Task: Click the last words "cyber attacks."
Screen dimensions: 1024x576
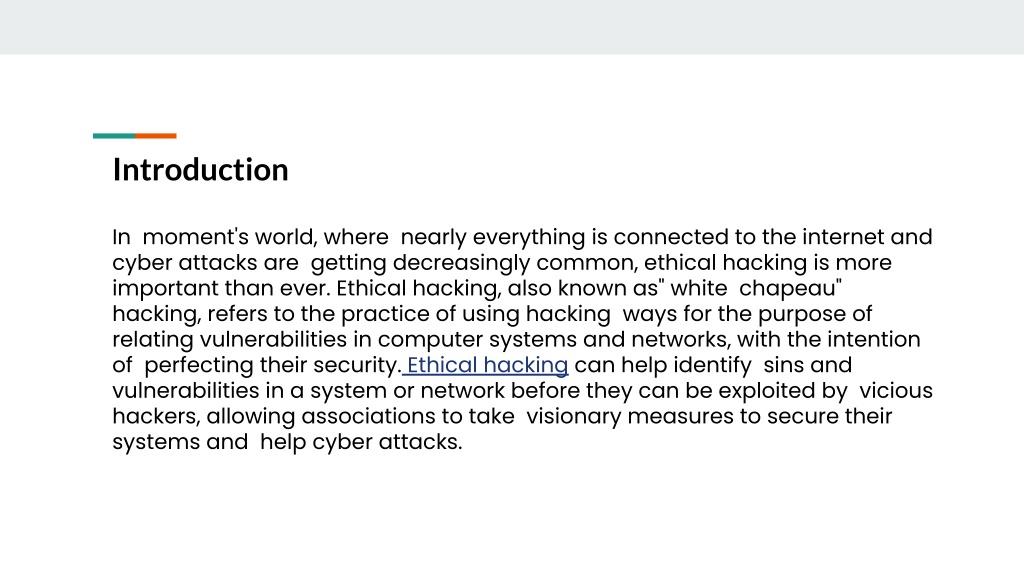Action: [387, 442]
